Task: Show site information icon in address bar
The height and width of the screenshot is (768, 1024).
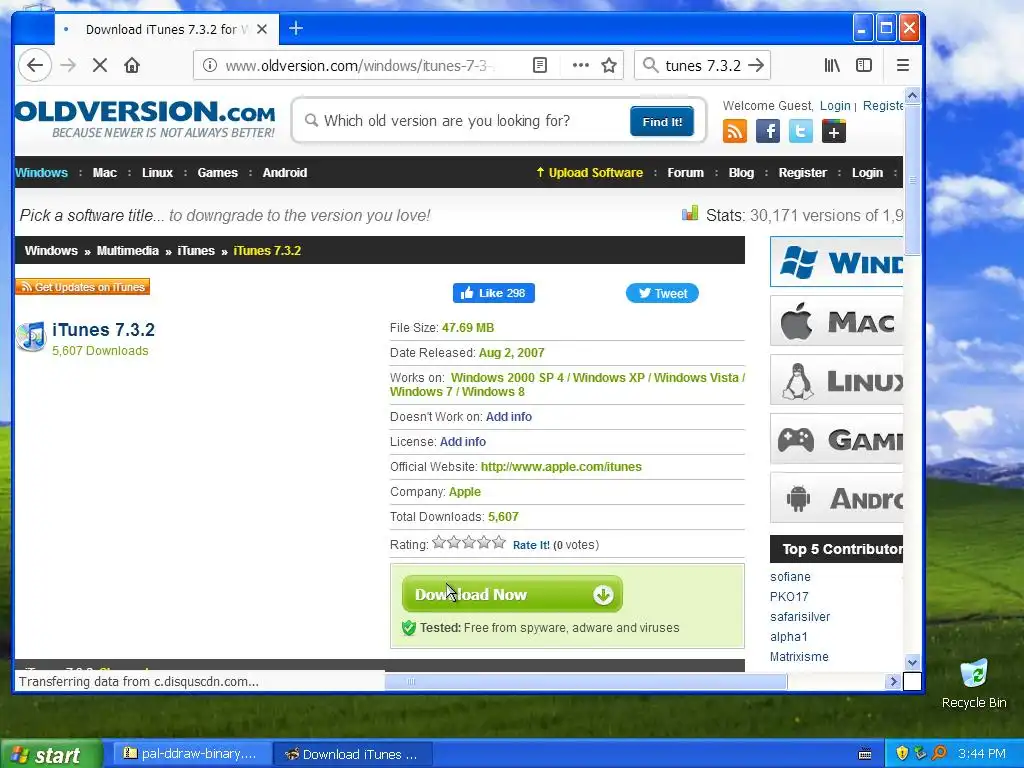Action: tap(210, 65)
